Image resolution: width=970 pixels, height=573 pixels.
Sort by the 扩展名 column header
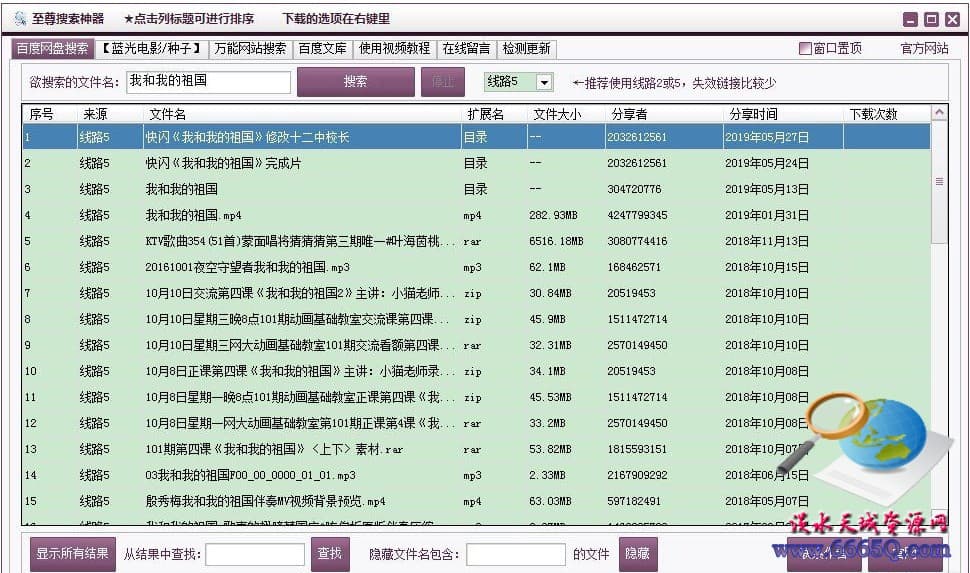[494, 114]
